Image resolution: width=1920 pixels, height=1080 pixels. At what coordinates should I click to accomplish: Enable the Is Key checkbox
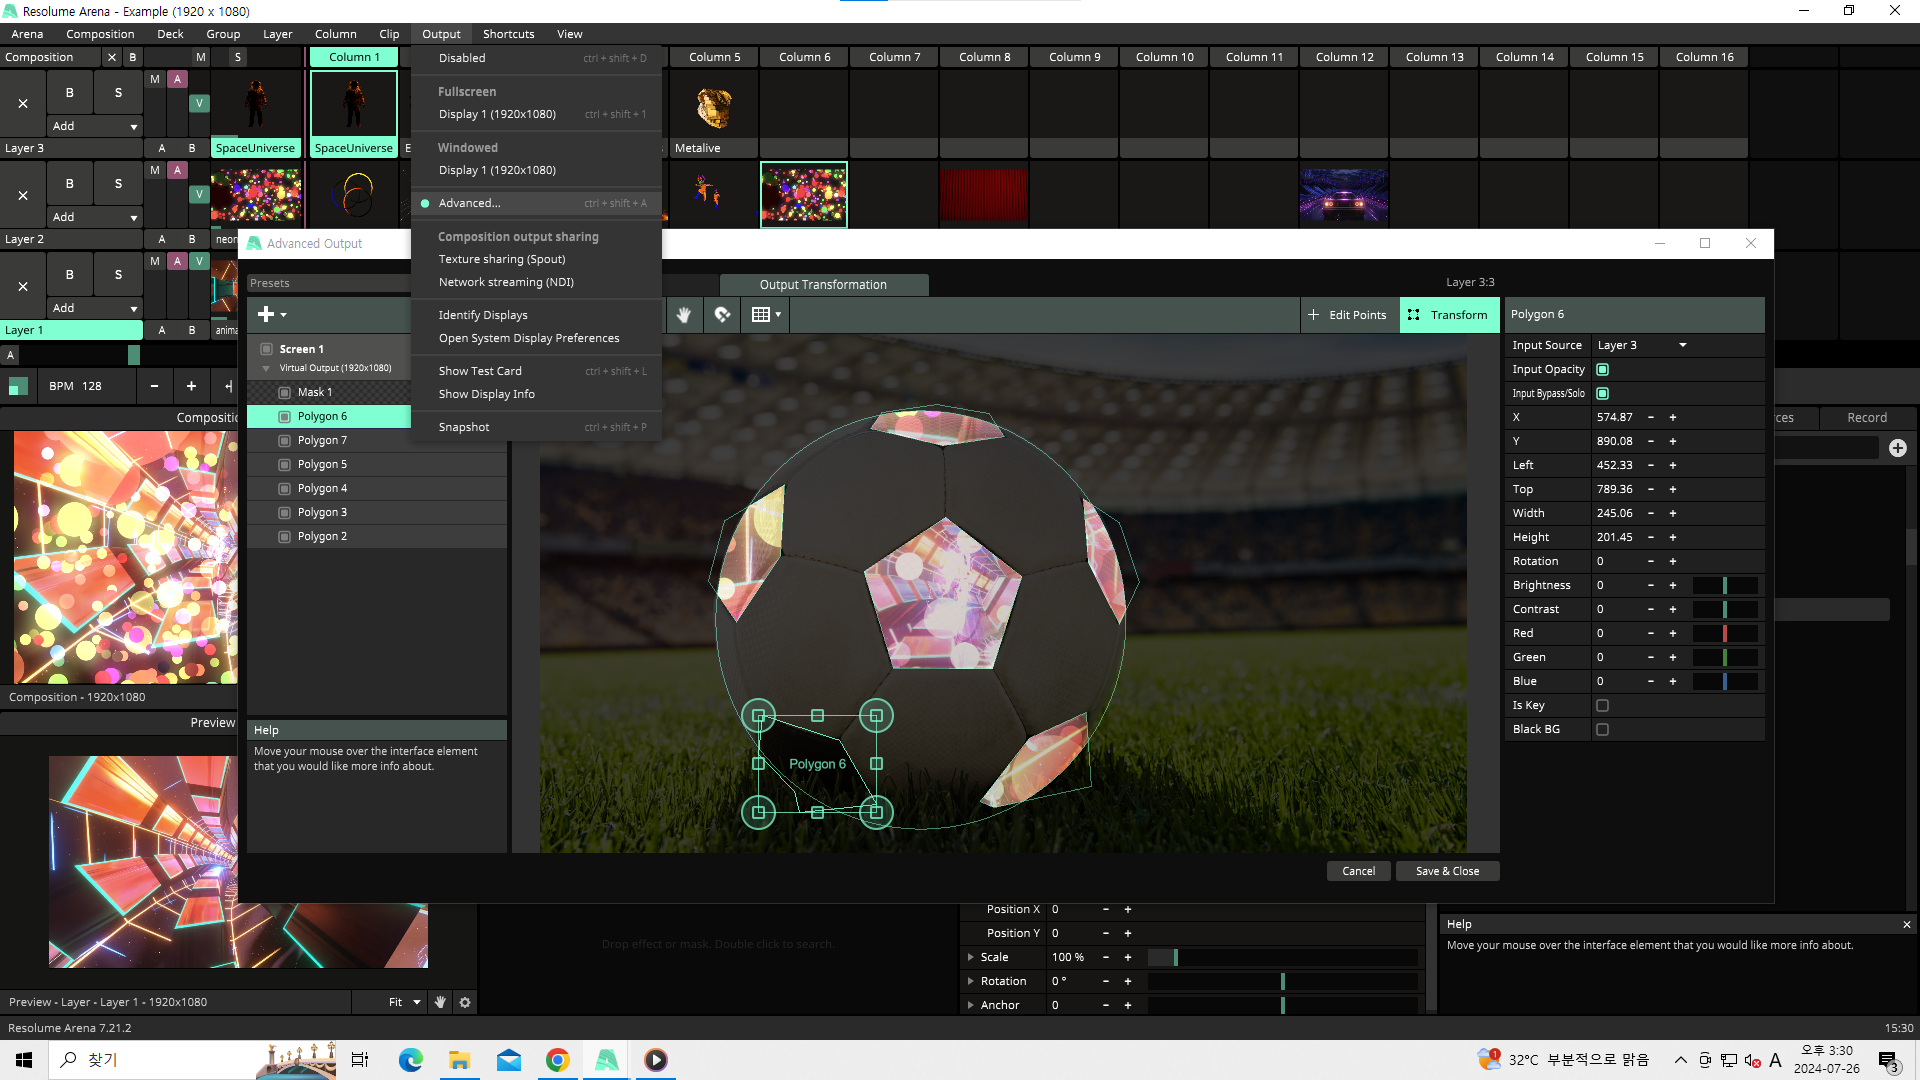coord(1602,706)
